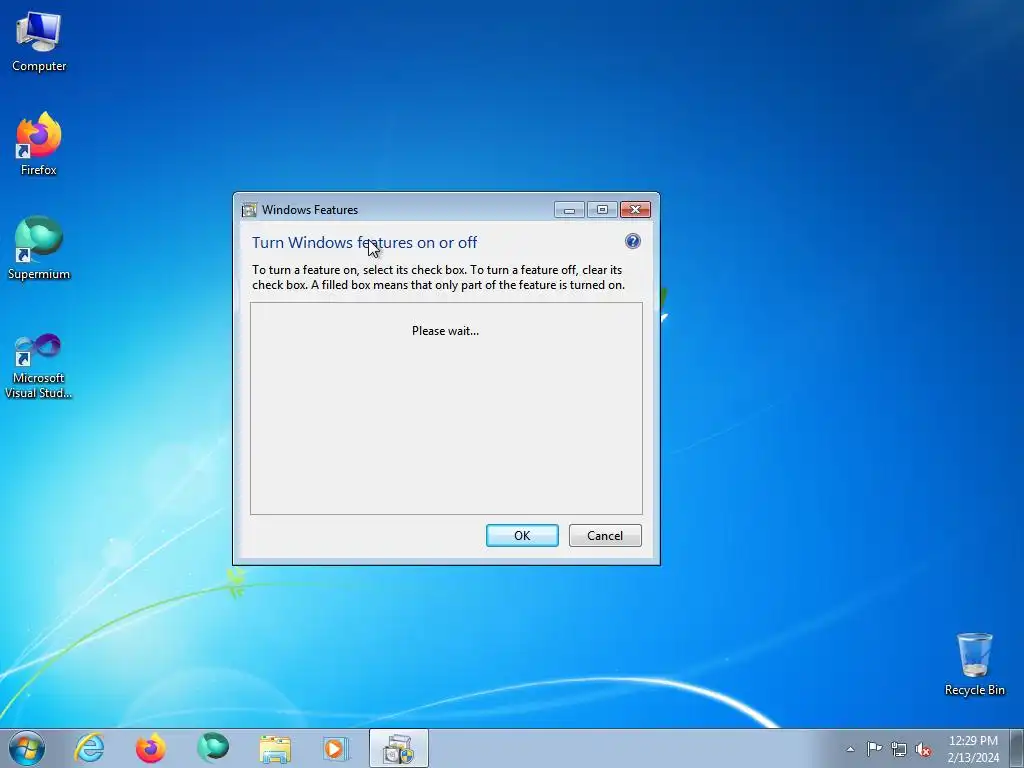Screen dimensions: 1024x768
Task: Open the Action Center flag icon
Action: point(874,749)
